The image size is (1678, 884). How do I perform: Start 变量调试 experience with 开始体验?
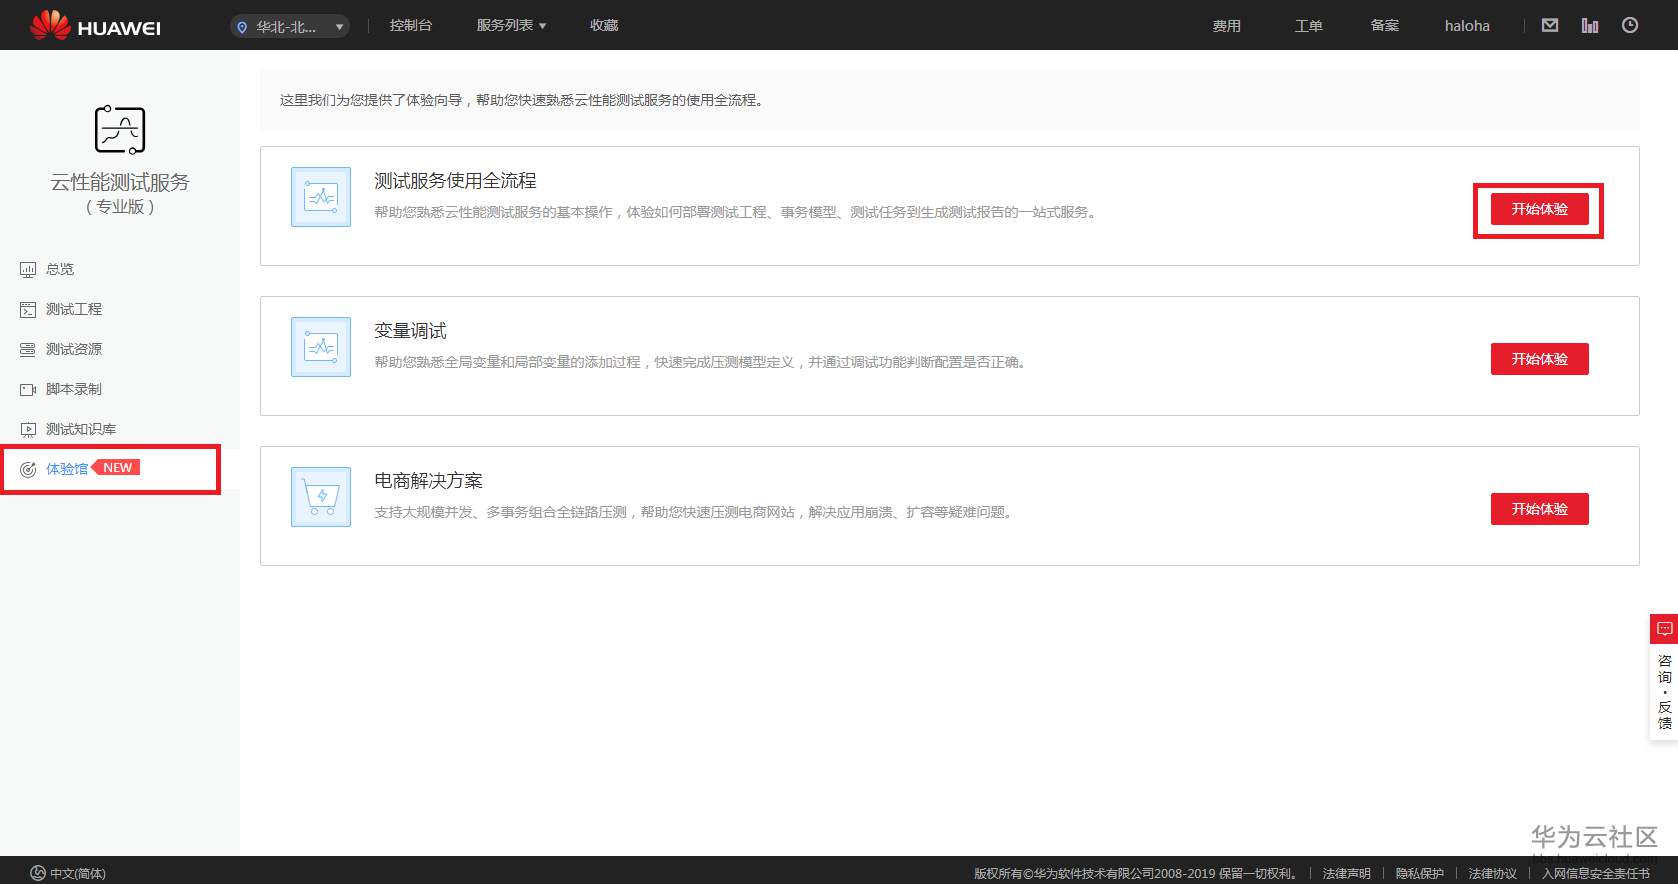1539,359
